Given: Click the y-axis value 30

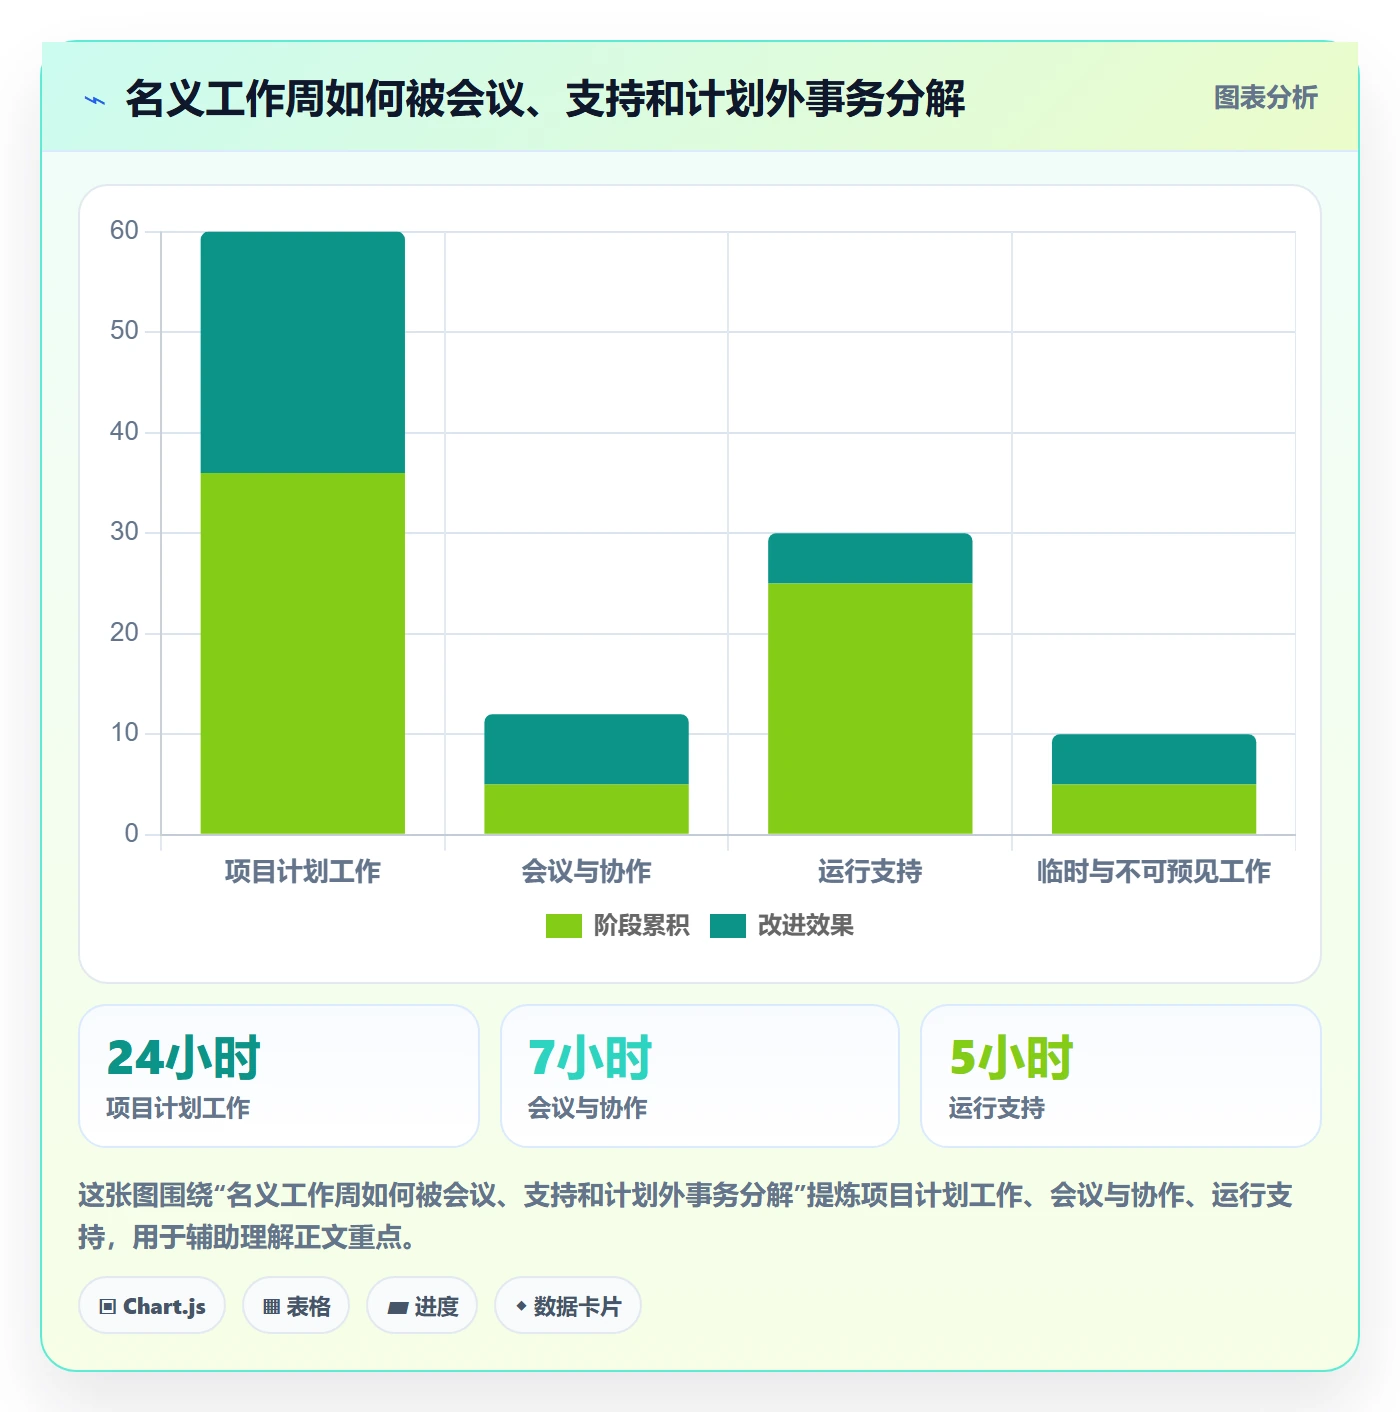Looking at the screenshot, I should (124, 532).
